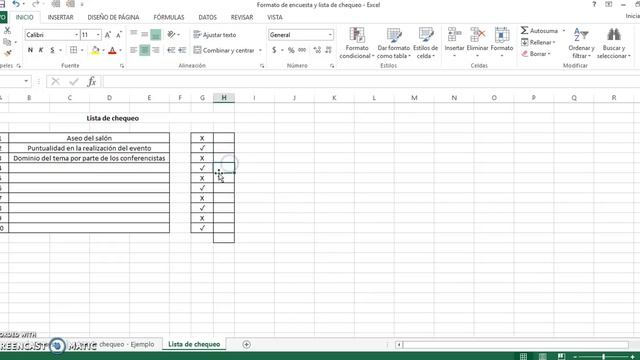
Task: Open the font size 11 dropdown
Action: pyautogui.click(x=98, y=35)
